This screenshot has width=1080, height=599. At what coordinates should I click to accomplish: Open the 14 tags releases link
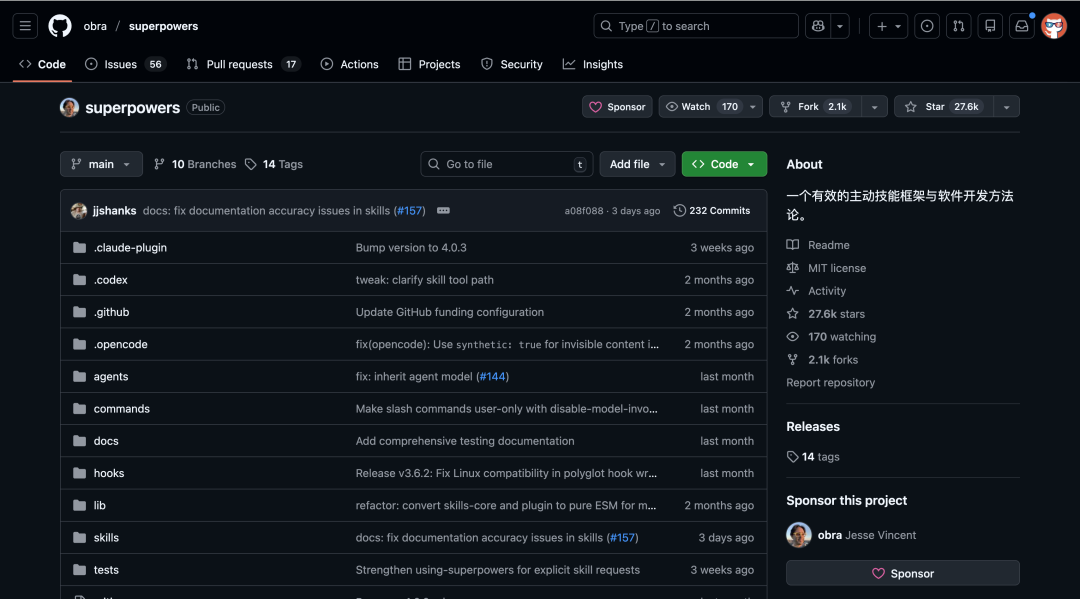point(813,456)
